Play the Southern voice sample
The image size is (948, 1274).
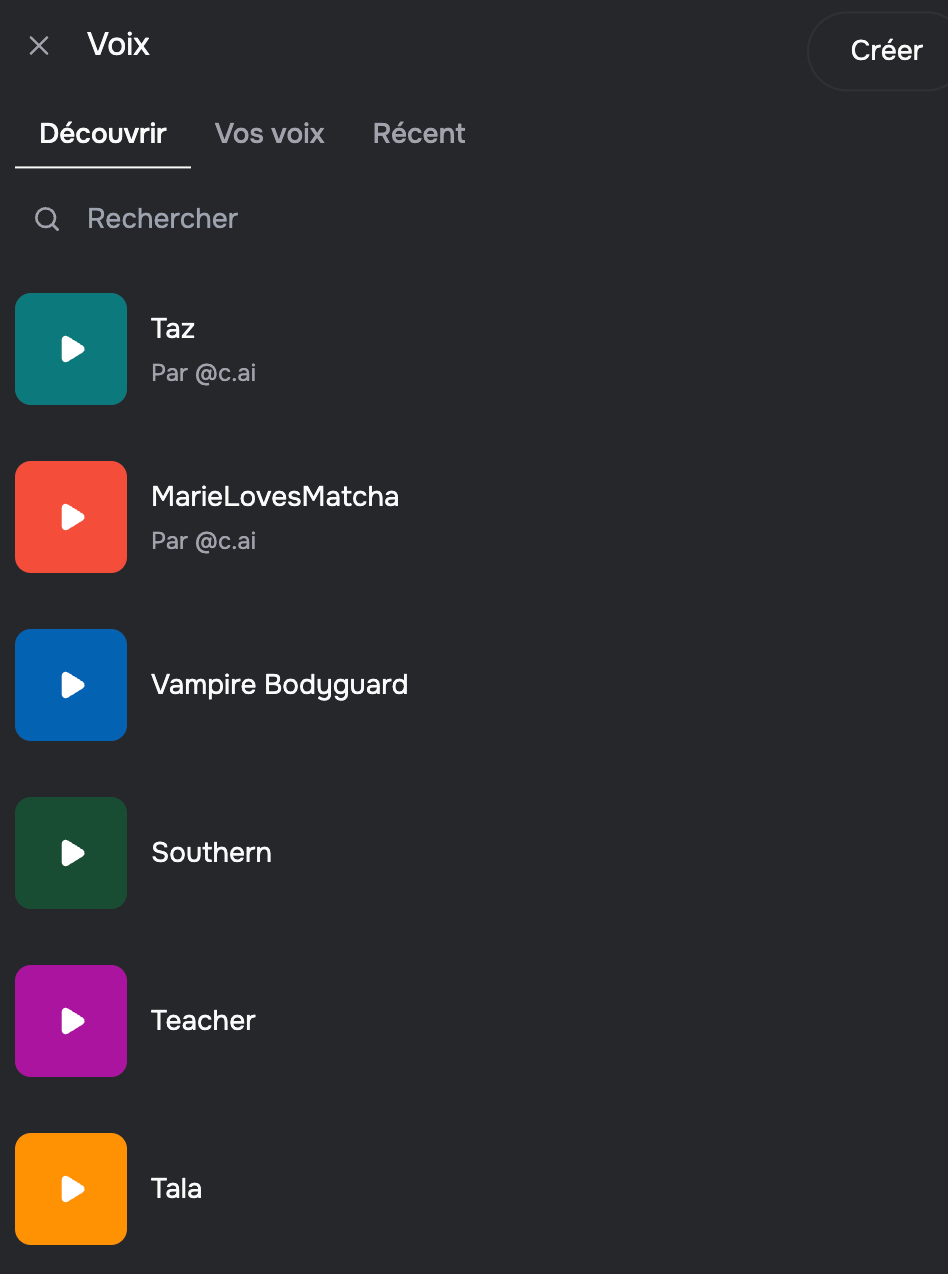pos(71,853)
